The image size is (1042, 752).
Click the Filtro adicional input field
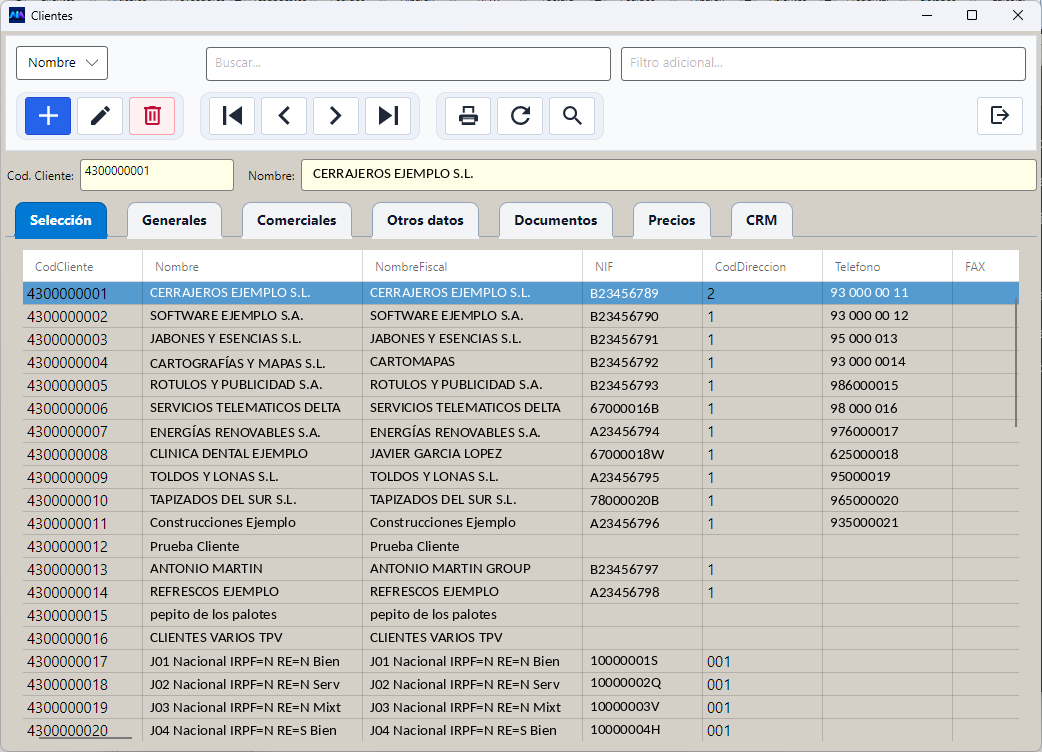pos(823,63)
